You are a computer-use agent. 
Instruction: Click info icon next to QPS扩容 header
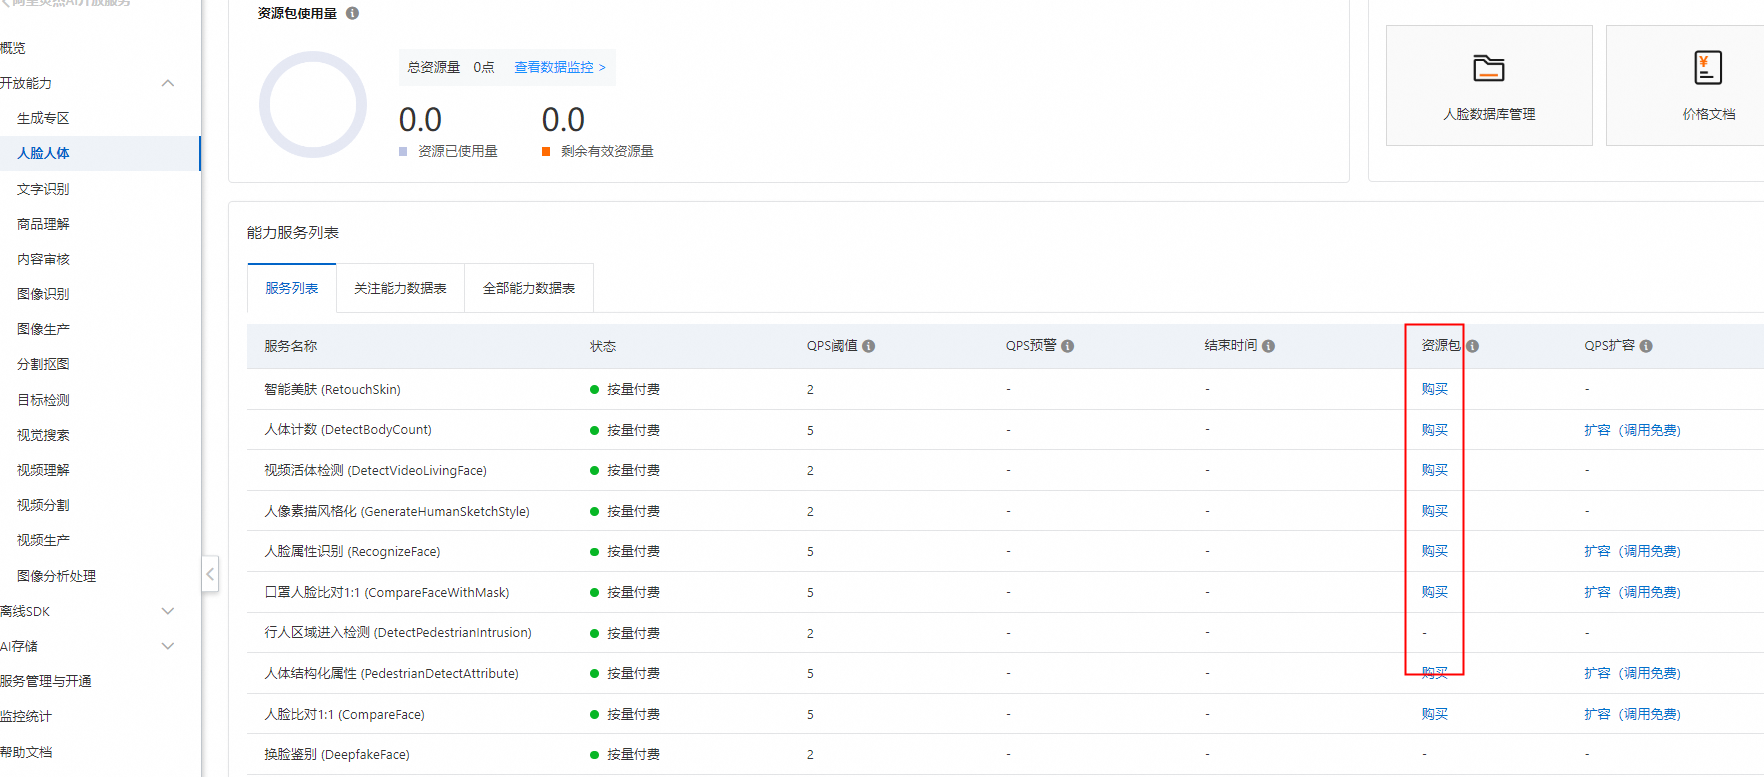tap(1646, 346)
